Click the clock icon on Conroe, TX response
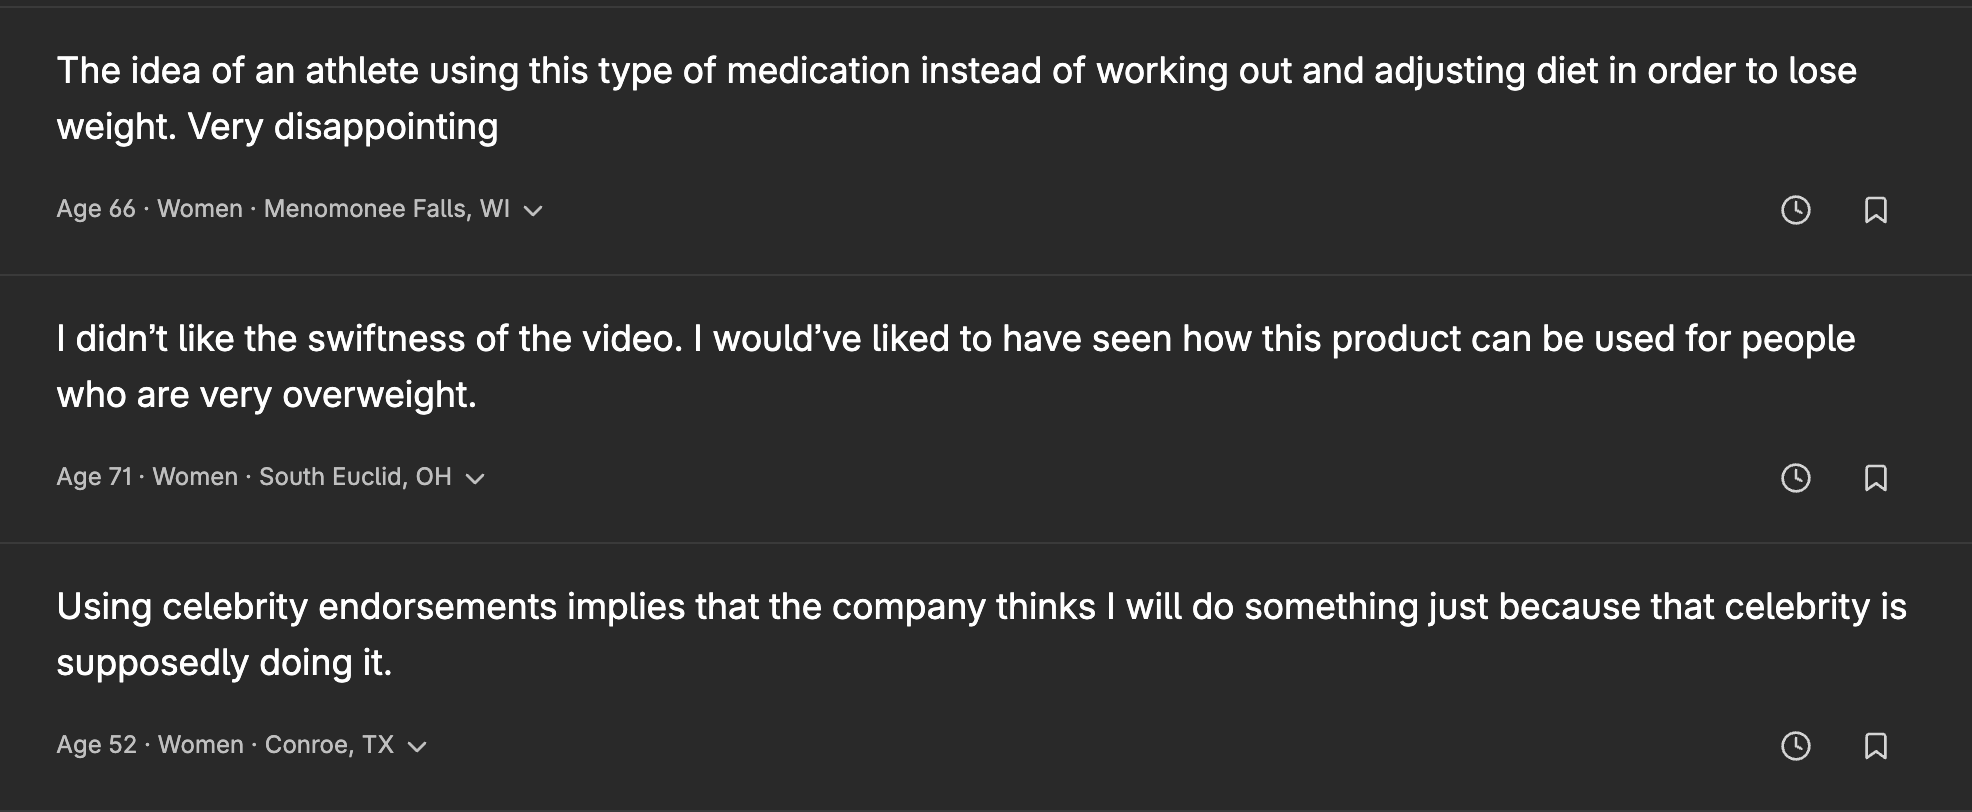The width and height of the screenshot is (1972, 812). (1796, 746)
